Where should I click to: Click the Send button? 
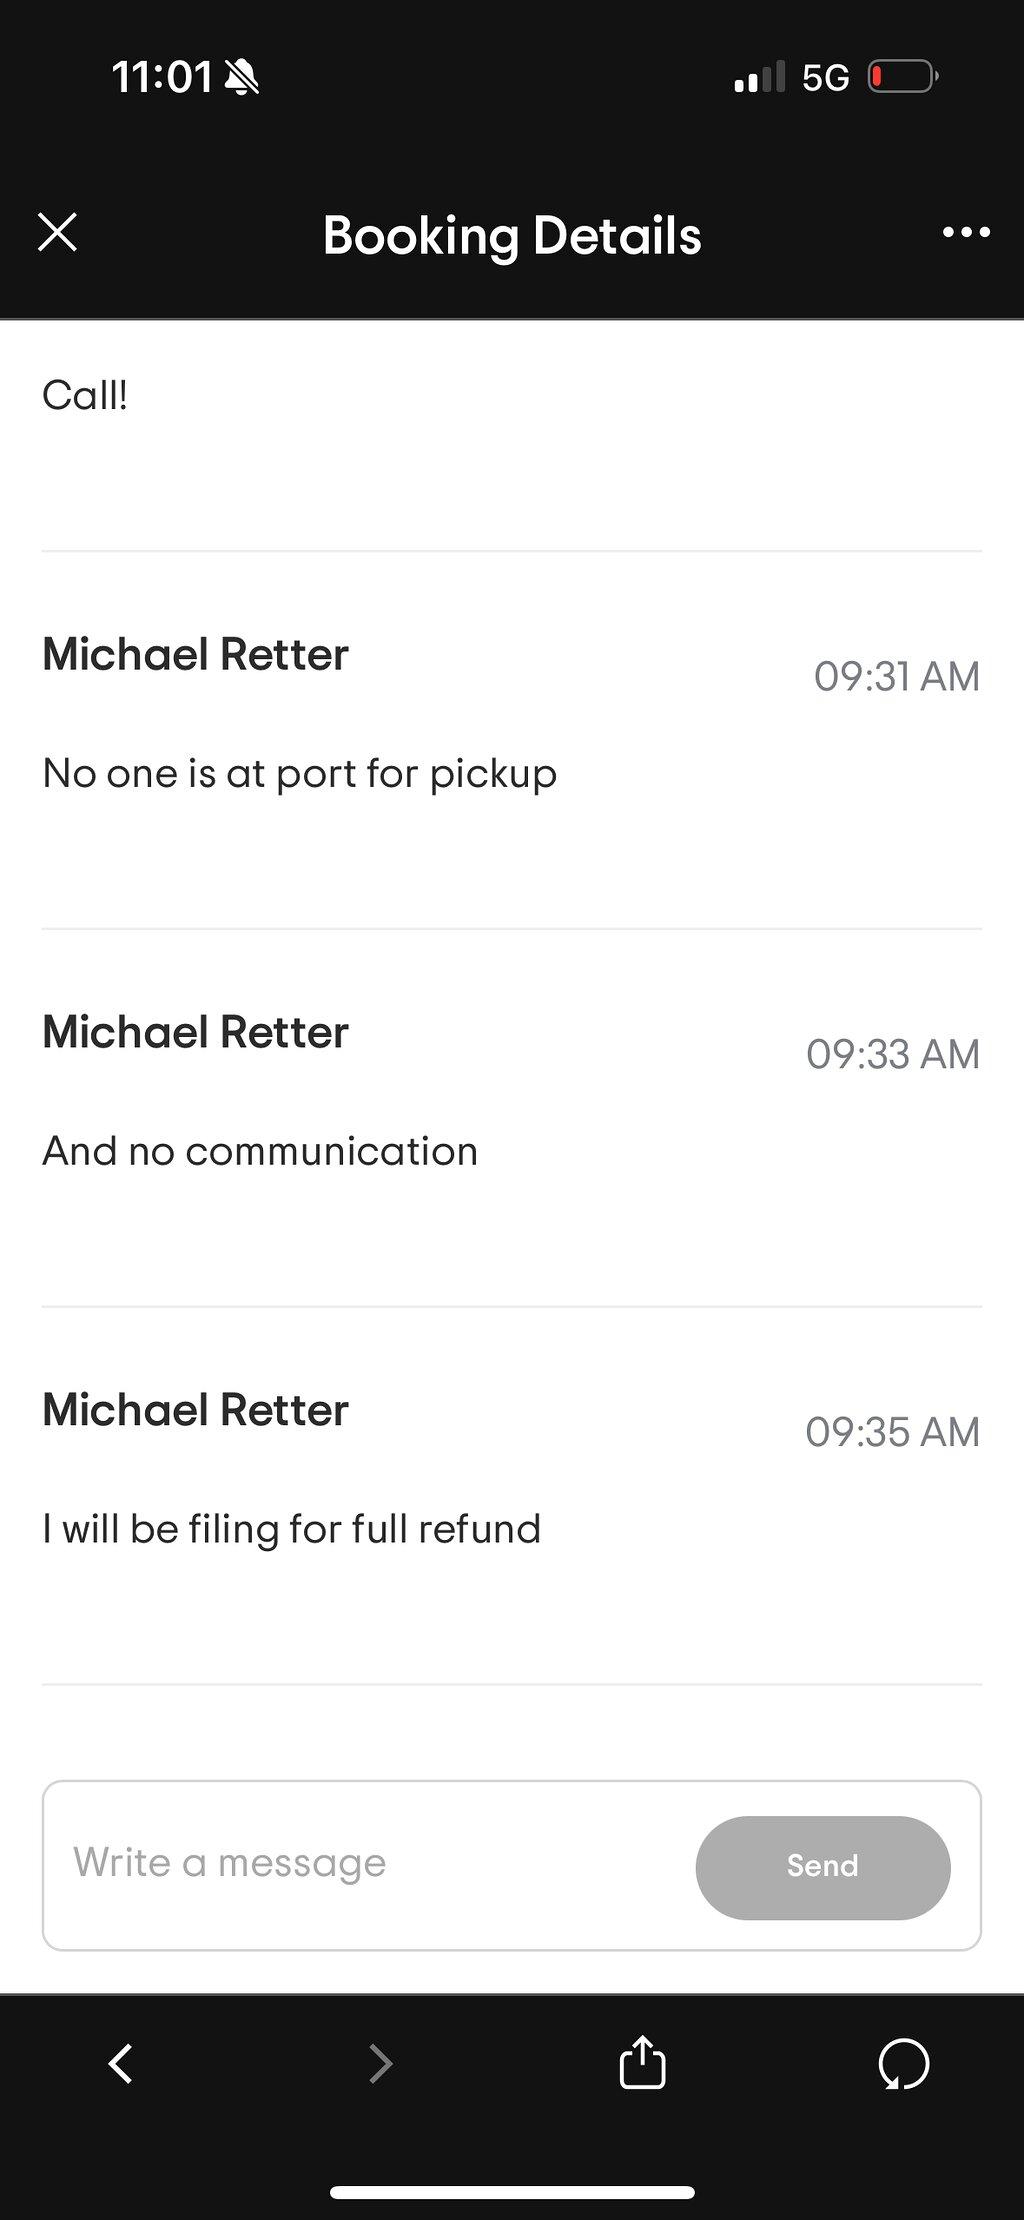pos(823,1867)
